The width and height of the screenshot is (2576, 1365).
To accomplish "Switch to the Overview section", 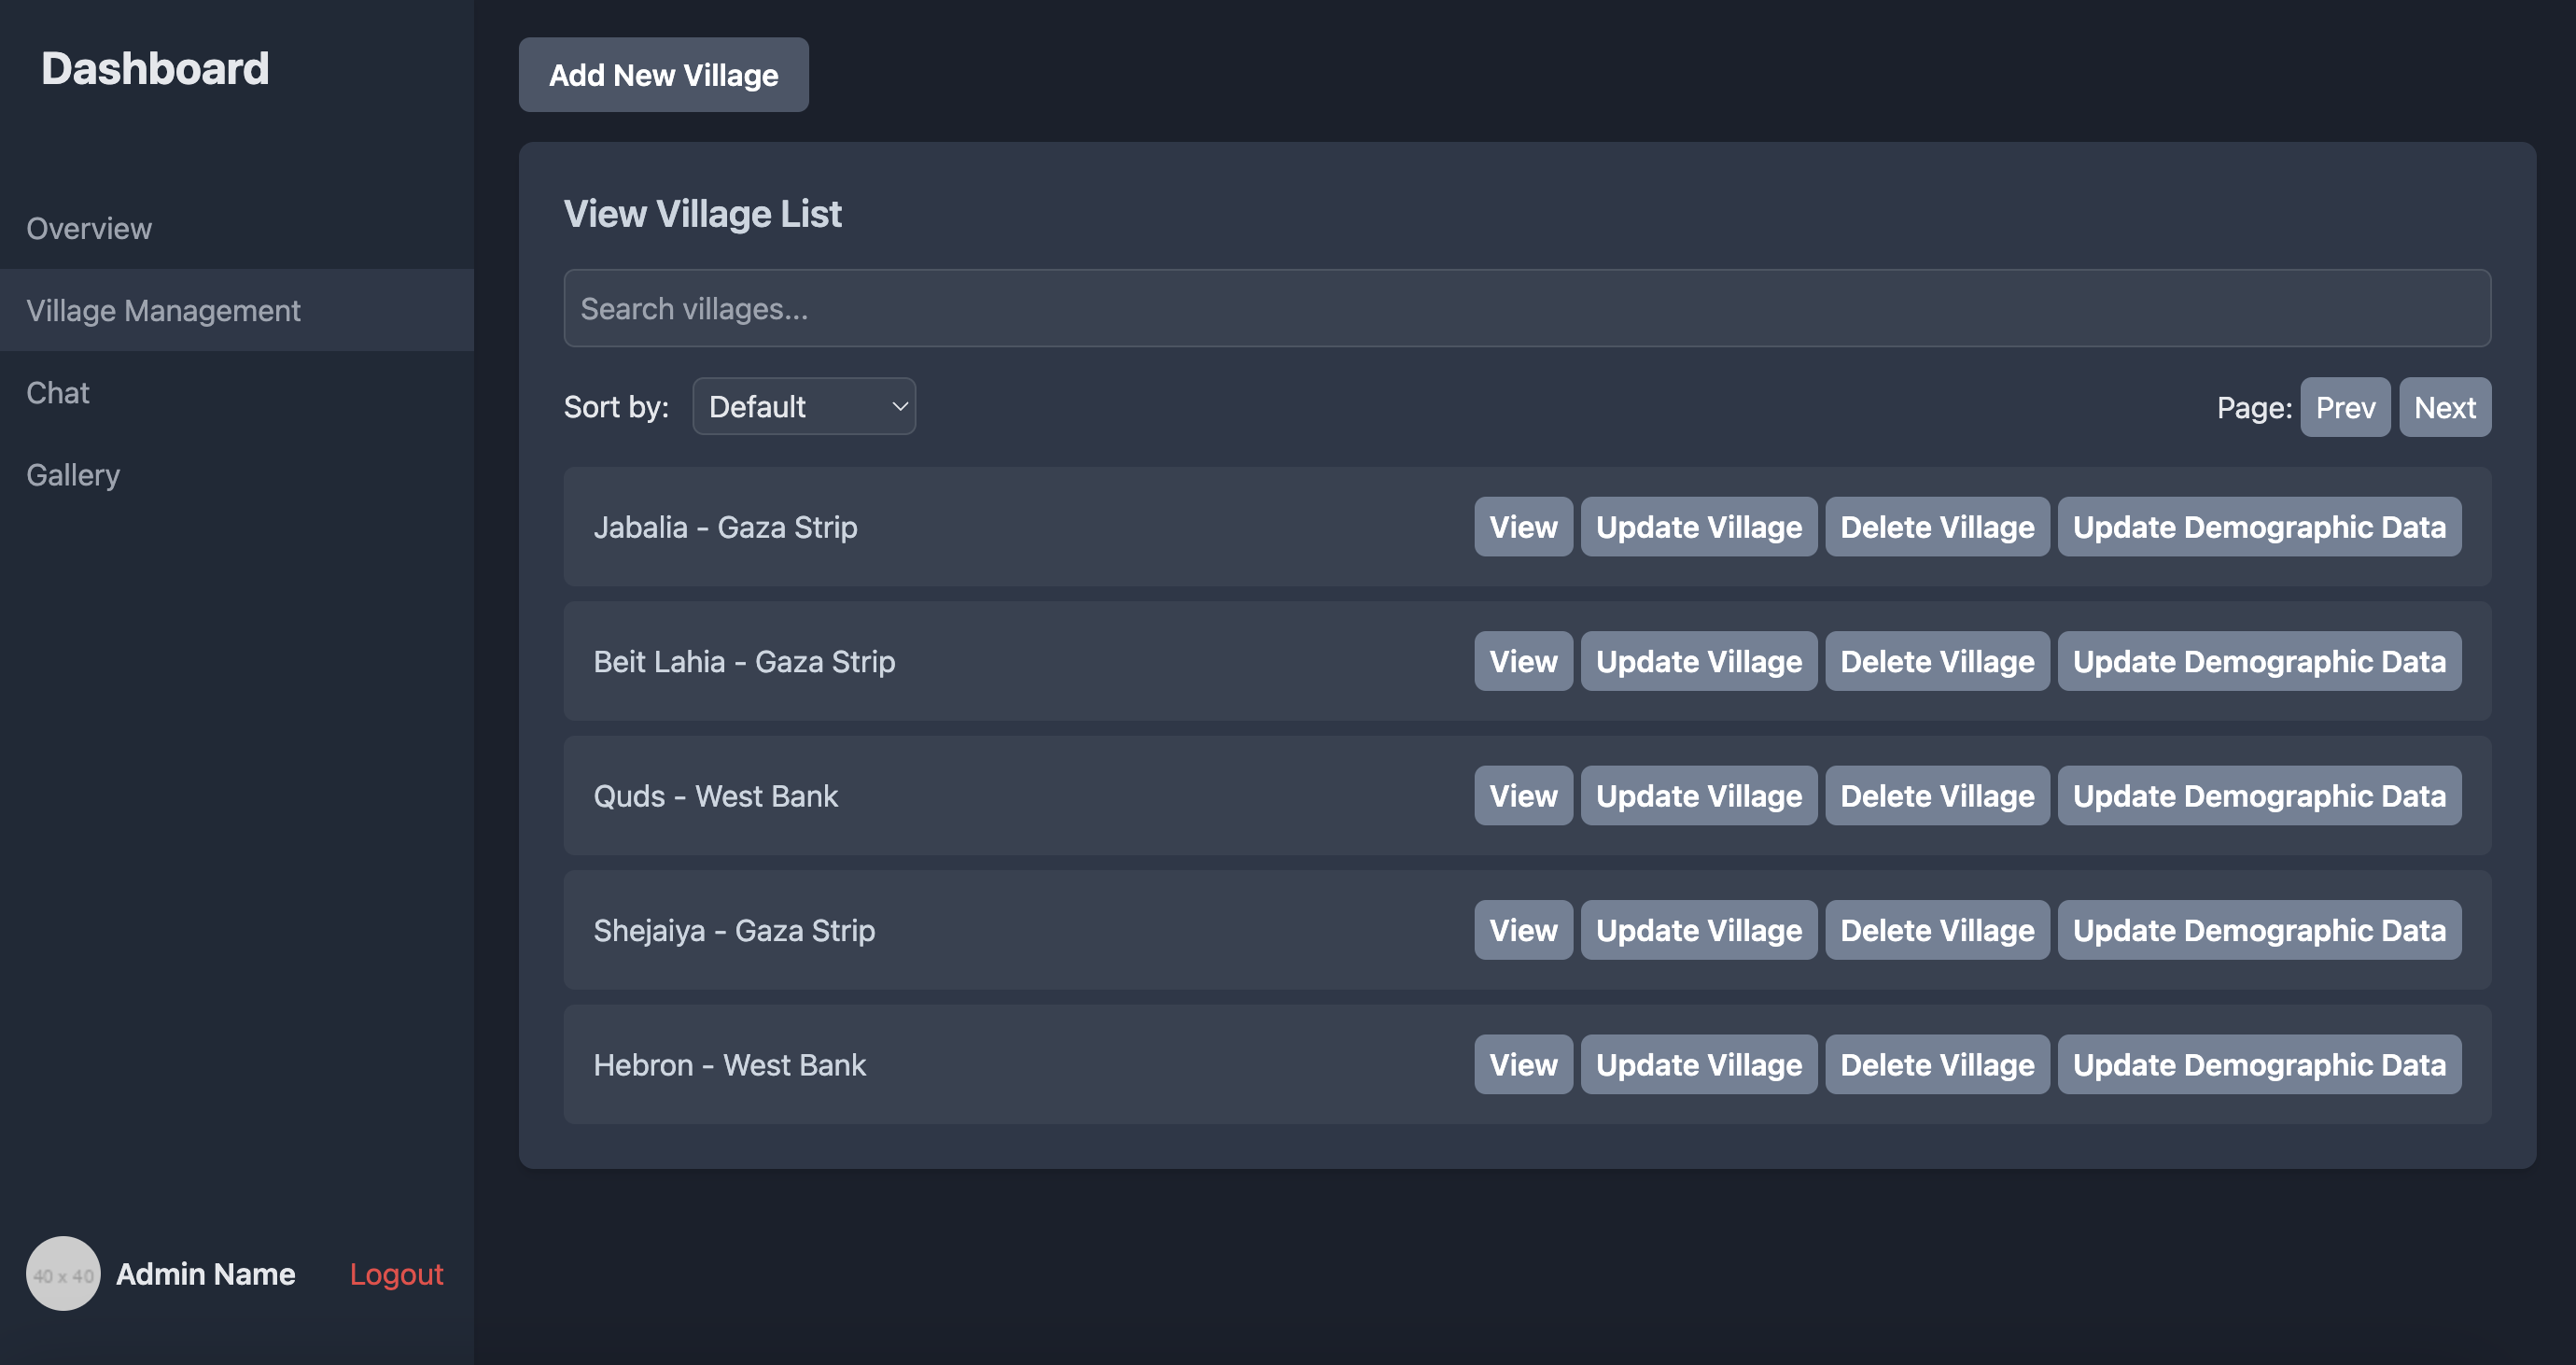I will click(89, 228).
